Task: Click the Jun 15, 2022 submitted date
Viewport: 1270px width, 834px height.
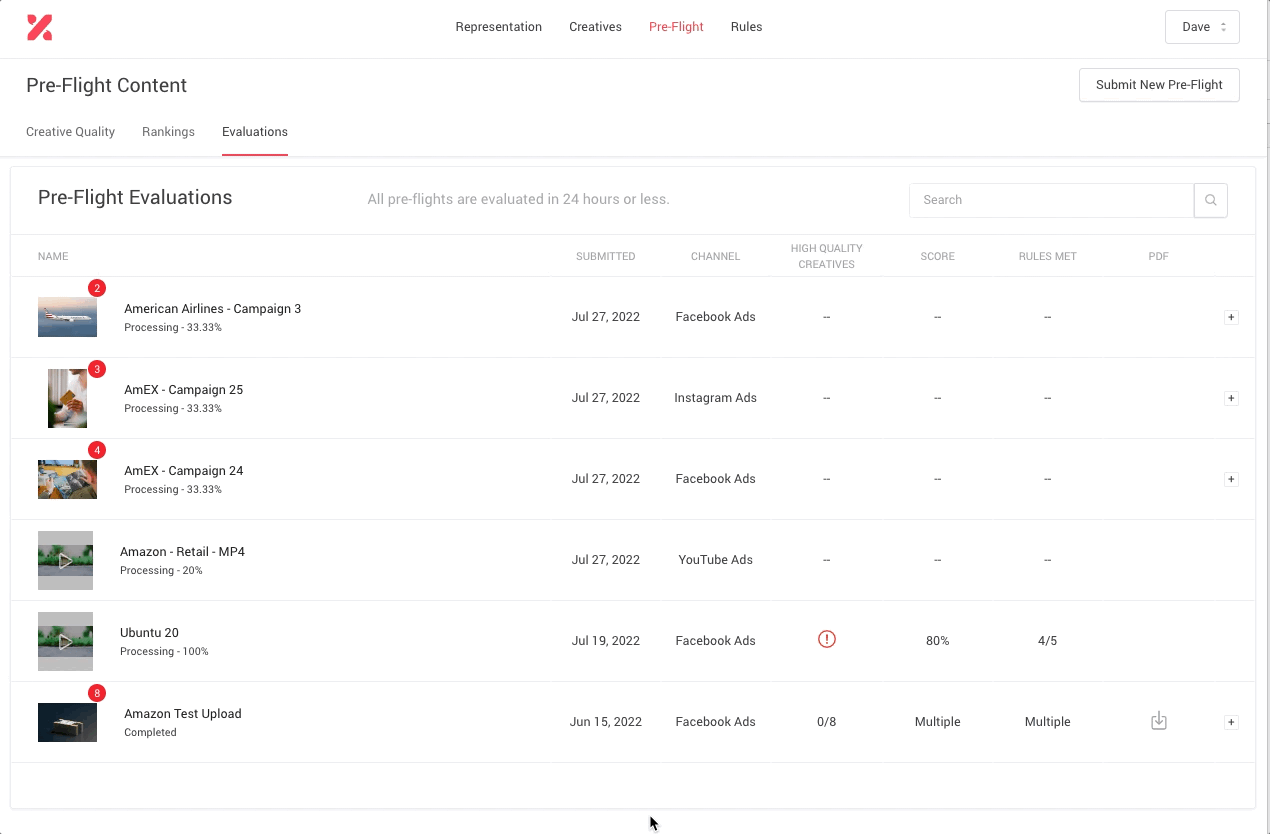Action: tap(605, 722)
